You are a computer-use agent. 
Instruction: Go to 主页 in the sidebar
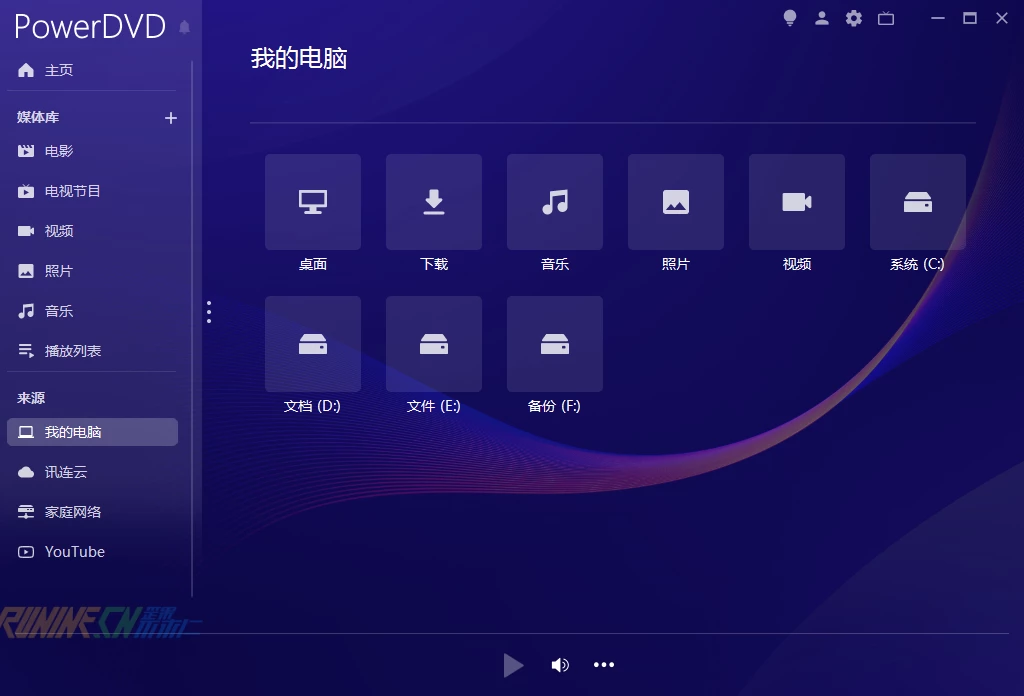[59, 70]
